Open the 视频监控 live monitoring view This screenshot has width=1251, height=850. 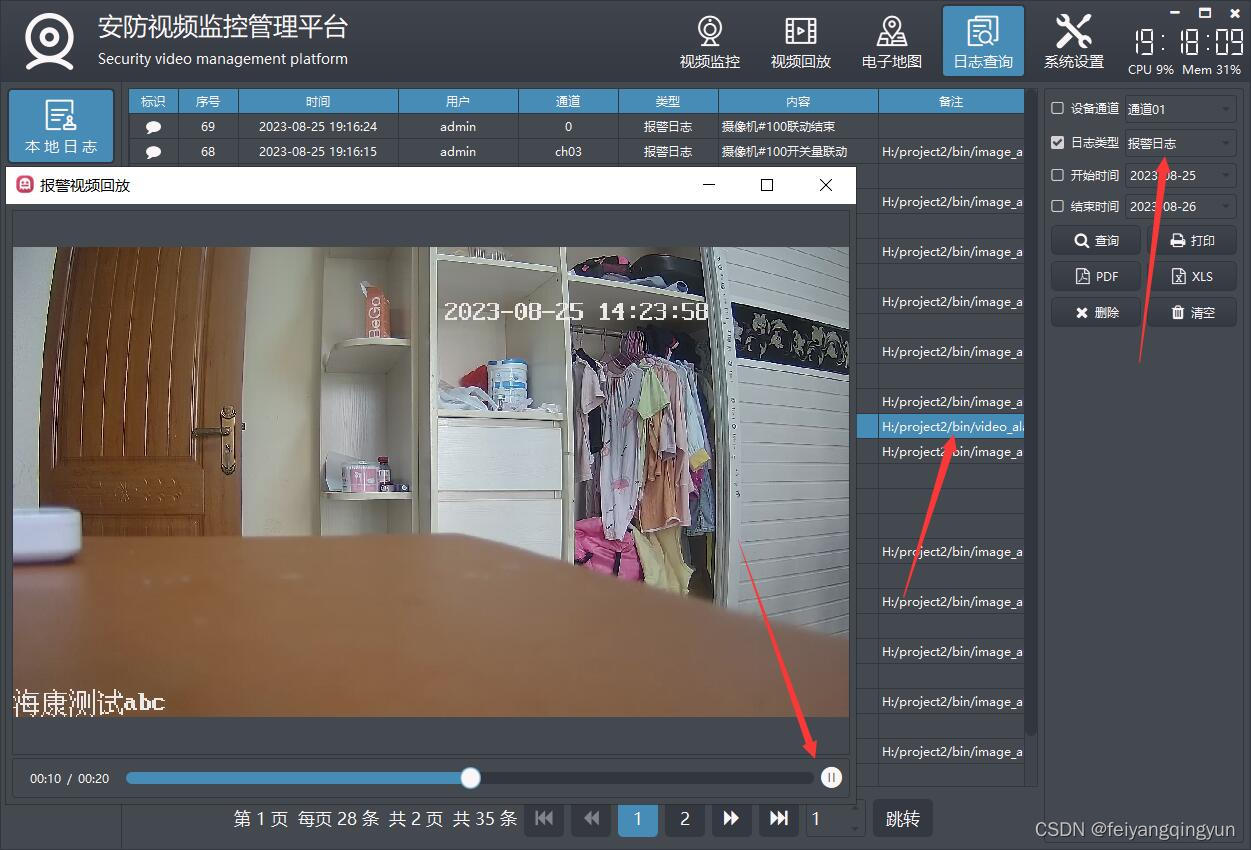point(709,40)
